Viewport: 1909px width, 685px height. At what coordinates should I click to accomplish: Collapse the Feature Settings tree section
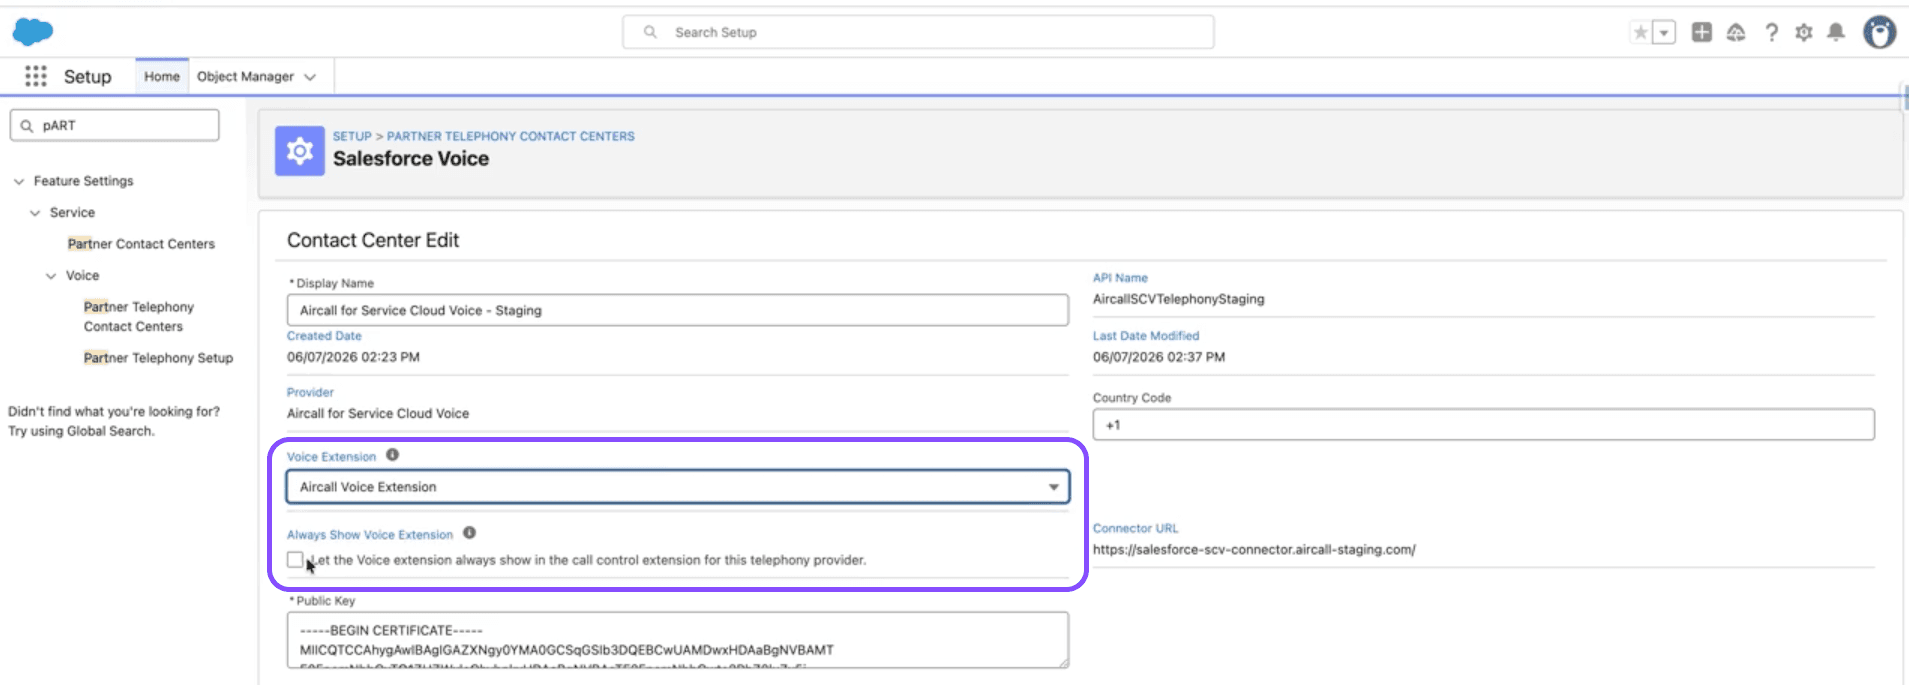pos(19,181)
